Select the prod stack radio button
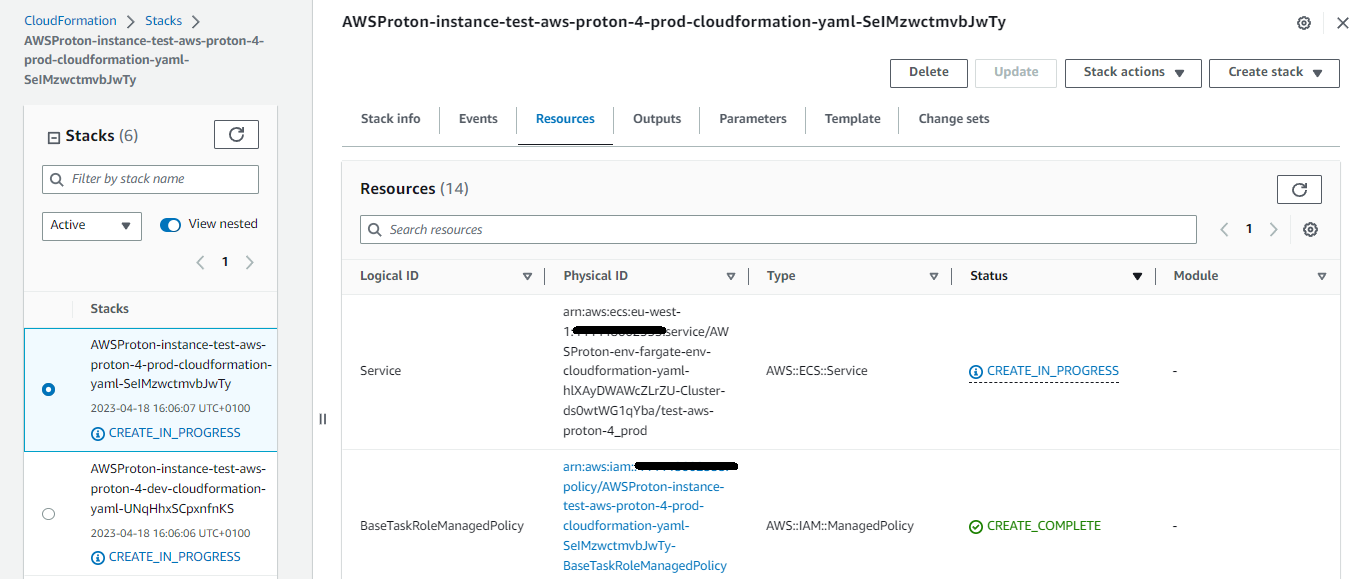1360x579 pixels. (x=48, y=389)
